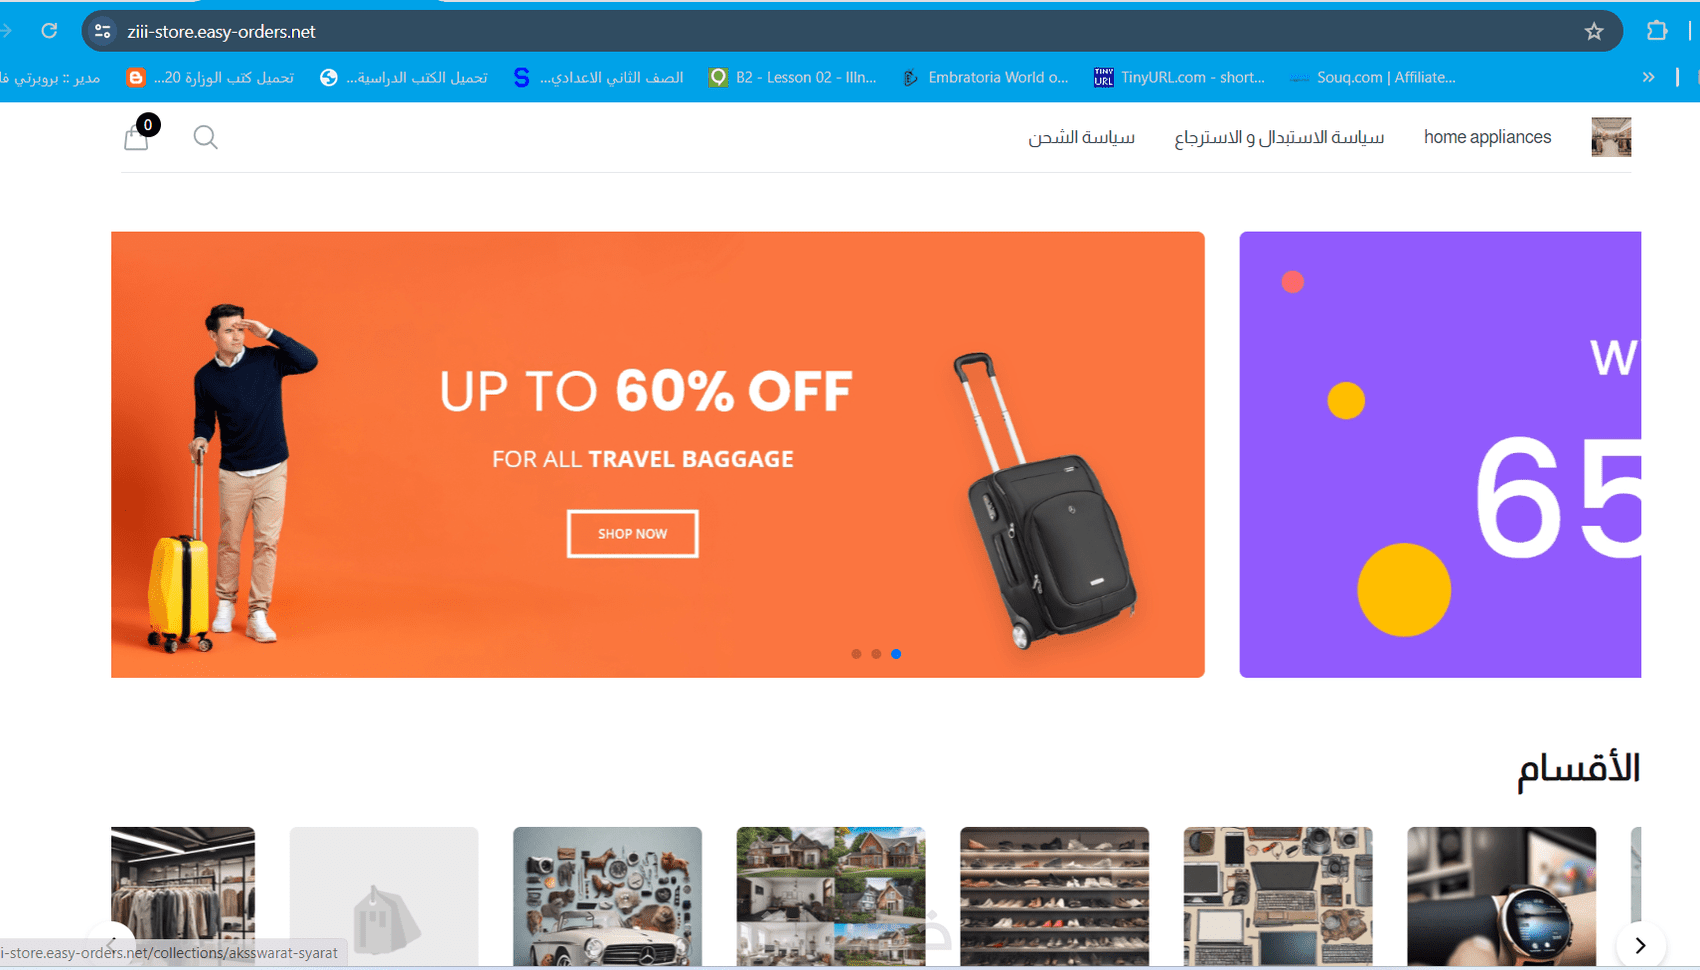
Task: Bookmark page with star icon
Action: point(1594,32)
